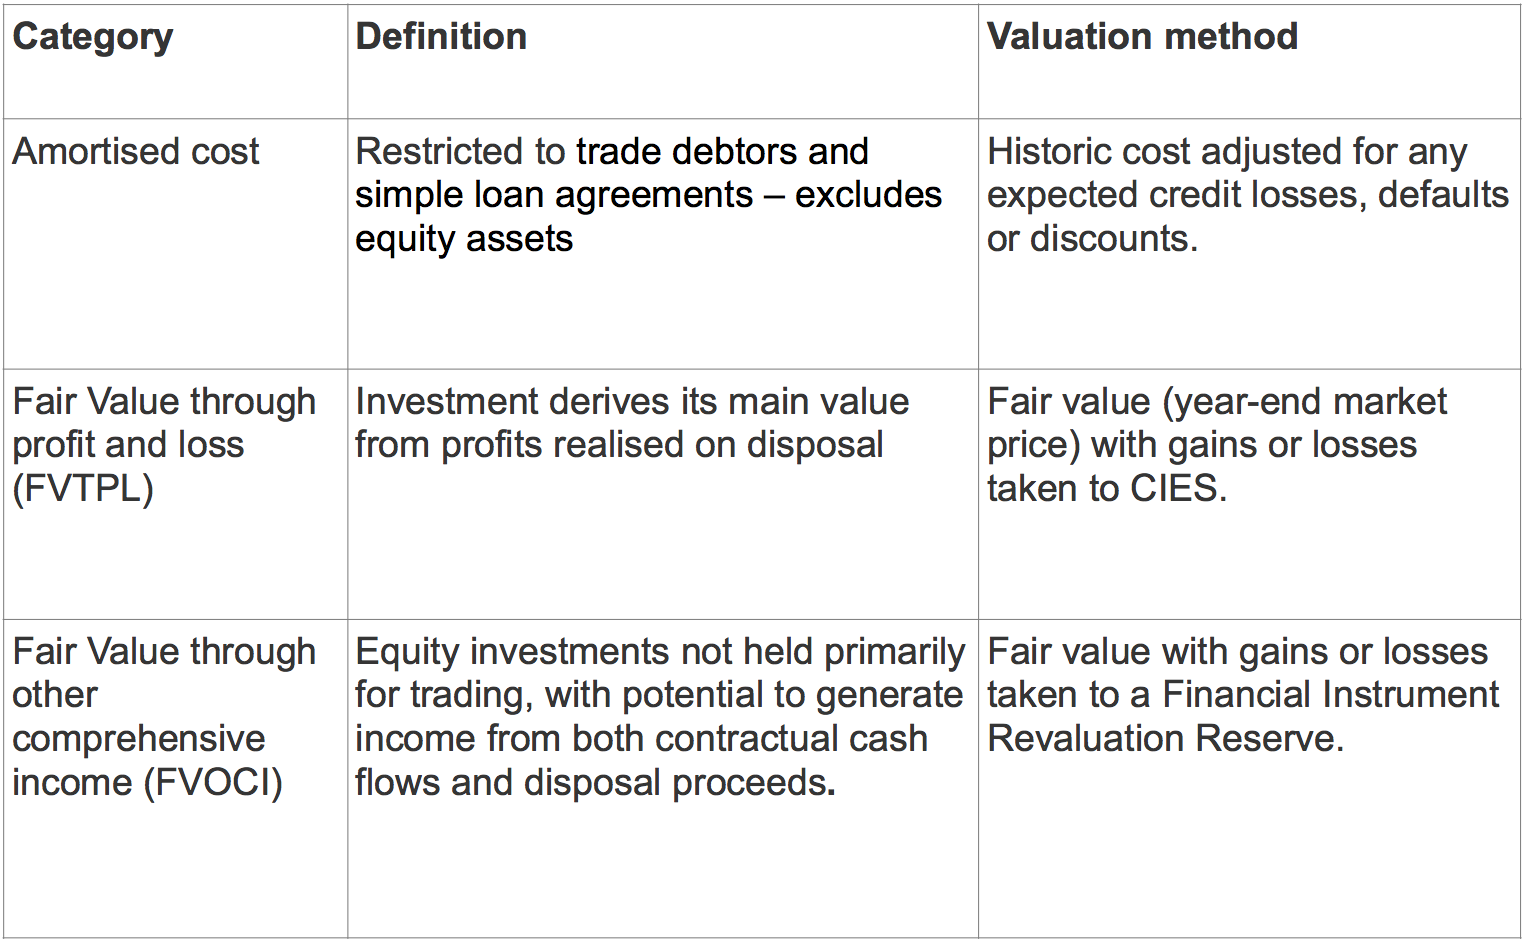
Task: Click the Valuation method column header
Action: [1249, 61]
